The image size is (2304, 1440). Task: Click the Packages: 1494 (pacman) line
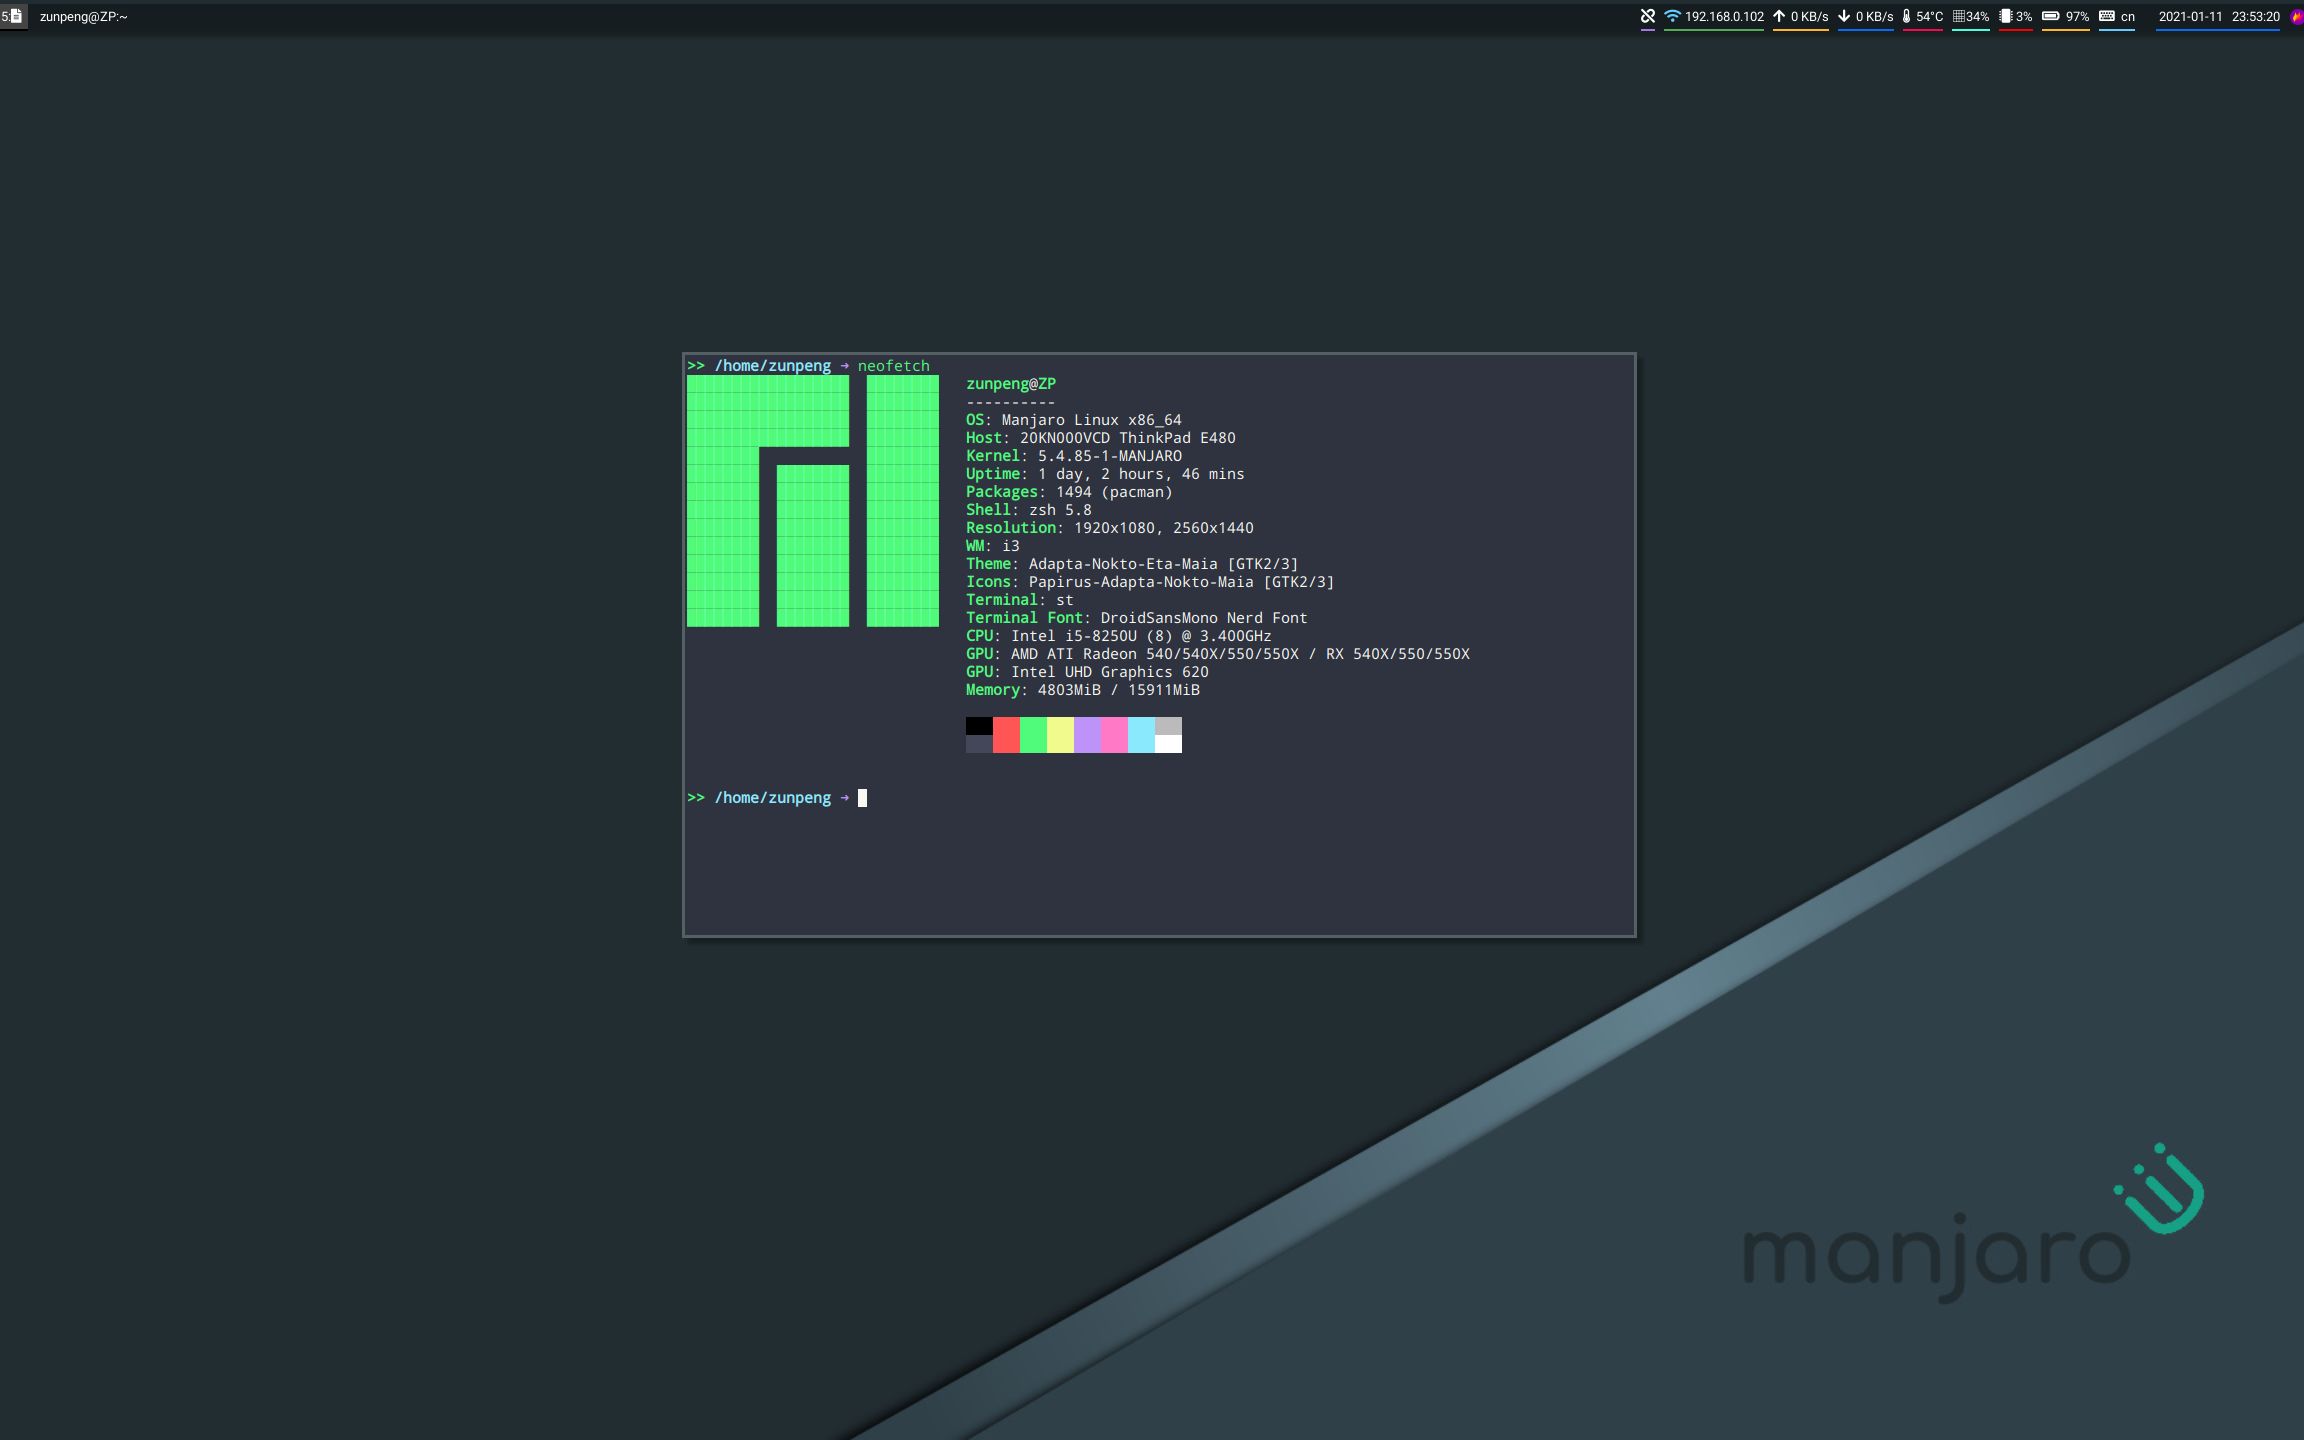point(1069,492)
